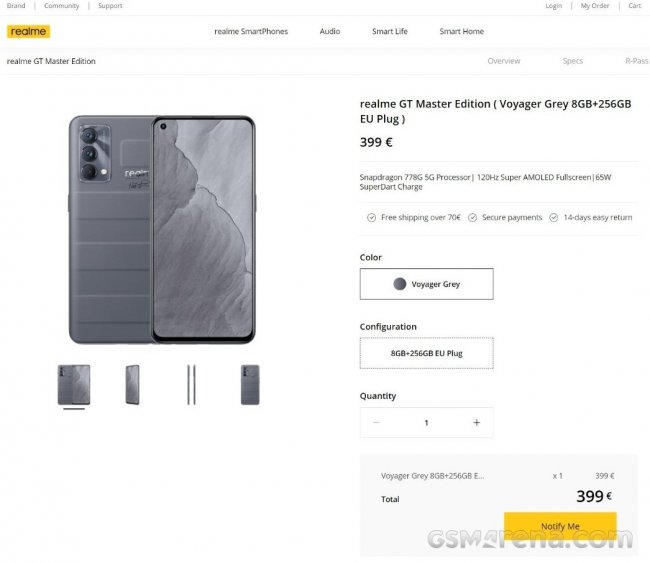Click the minus quantity icon
The height and width of the screenshot is (563, 650).
click(376, 422)
